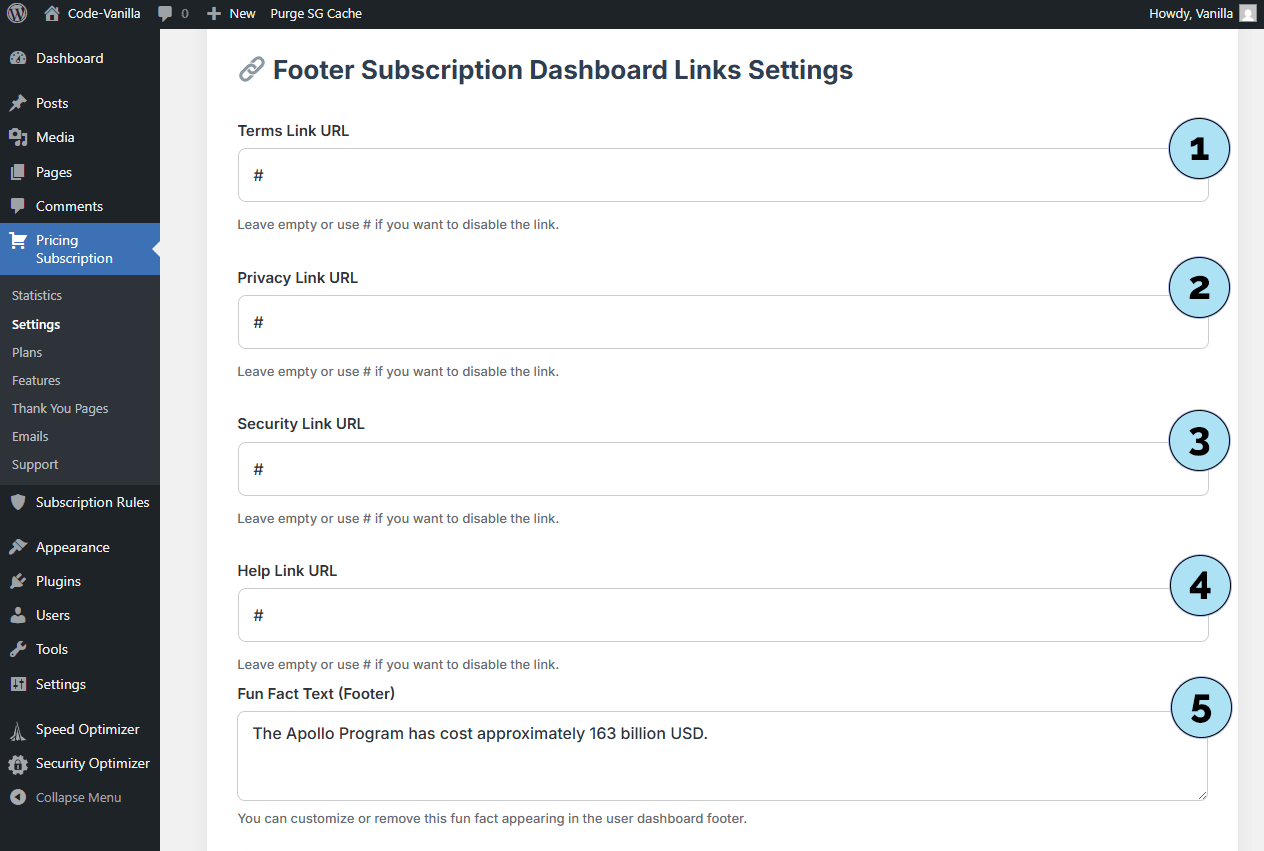The height and width of the screenshot is (851, 1264).
Task: Open Media via its sidebar icon
Action: click(x=18, y=137)
